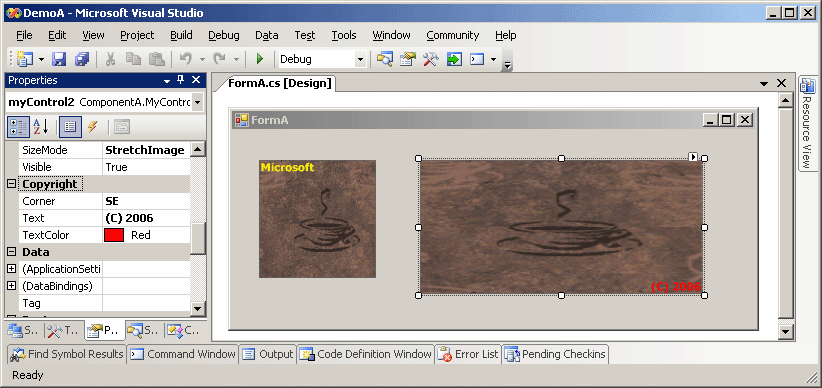Sort properties alphabetically with the A-Z icon
Image resolution: width=822 pixels, height=388 pixels.
tap(41, 126)
